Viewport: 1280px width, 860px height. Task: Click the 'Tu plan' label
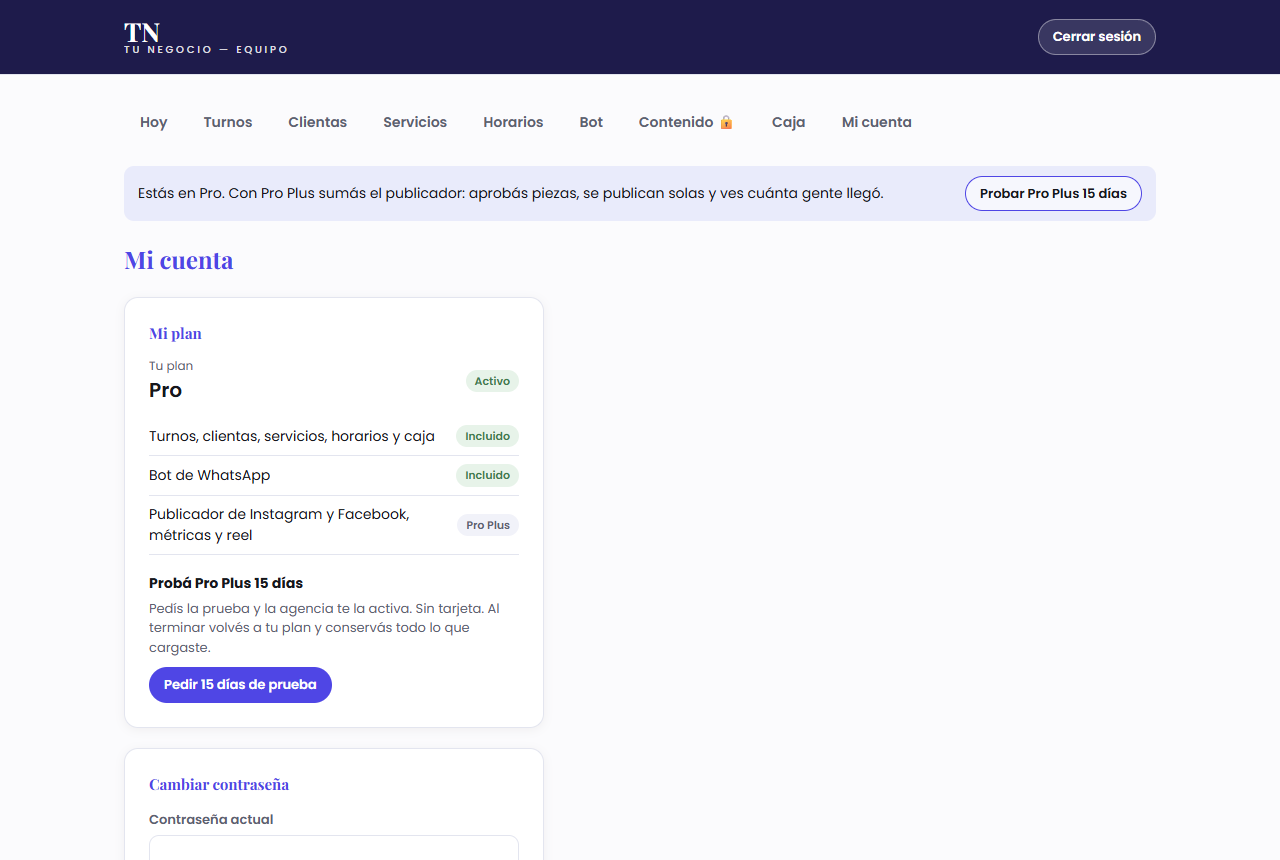point(171,366)
